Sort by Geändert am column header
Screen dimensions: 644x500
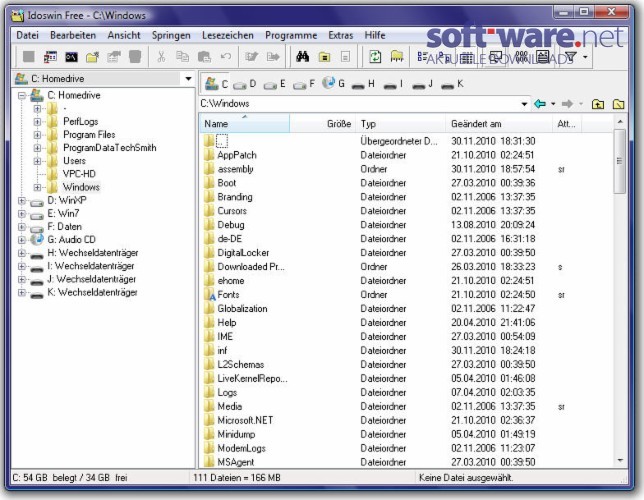click(x=499, y=124)
